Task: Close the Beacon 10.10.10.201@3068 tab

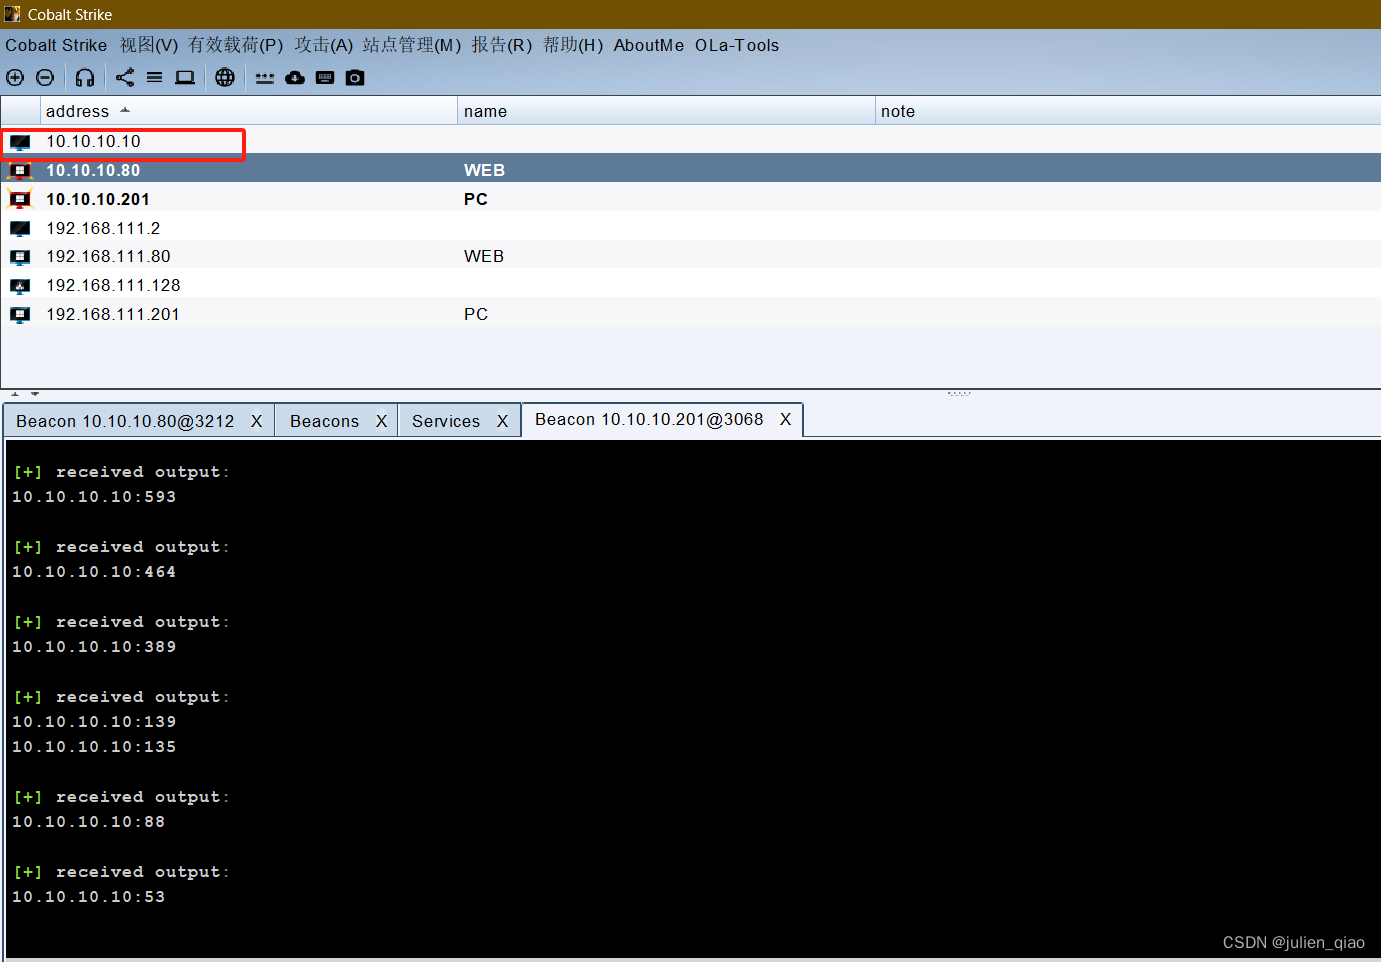Action: coord(786,419)
